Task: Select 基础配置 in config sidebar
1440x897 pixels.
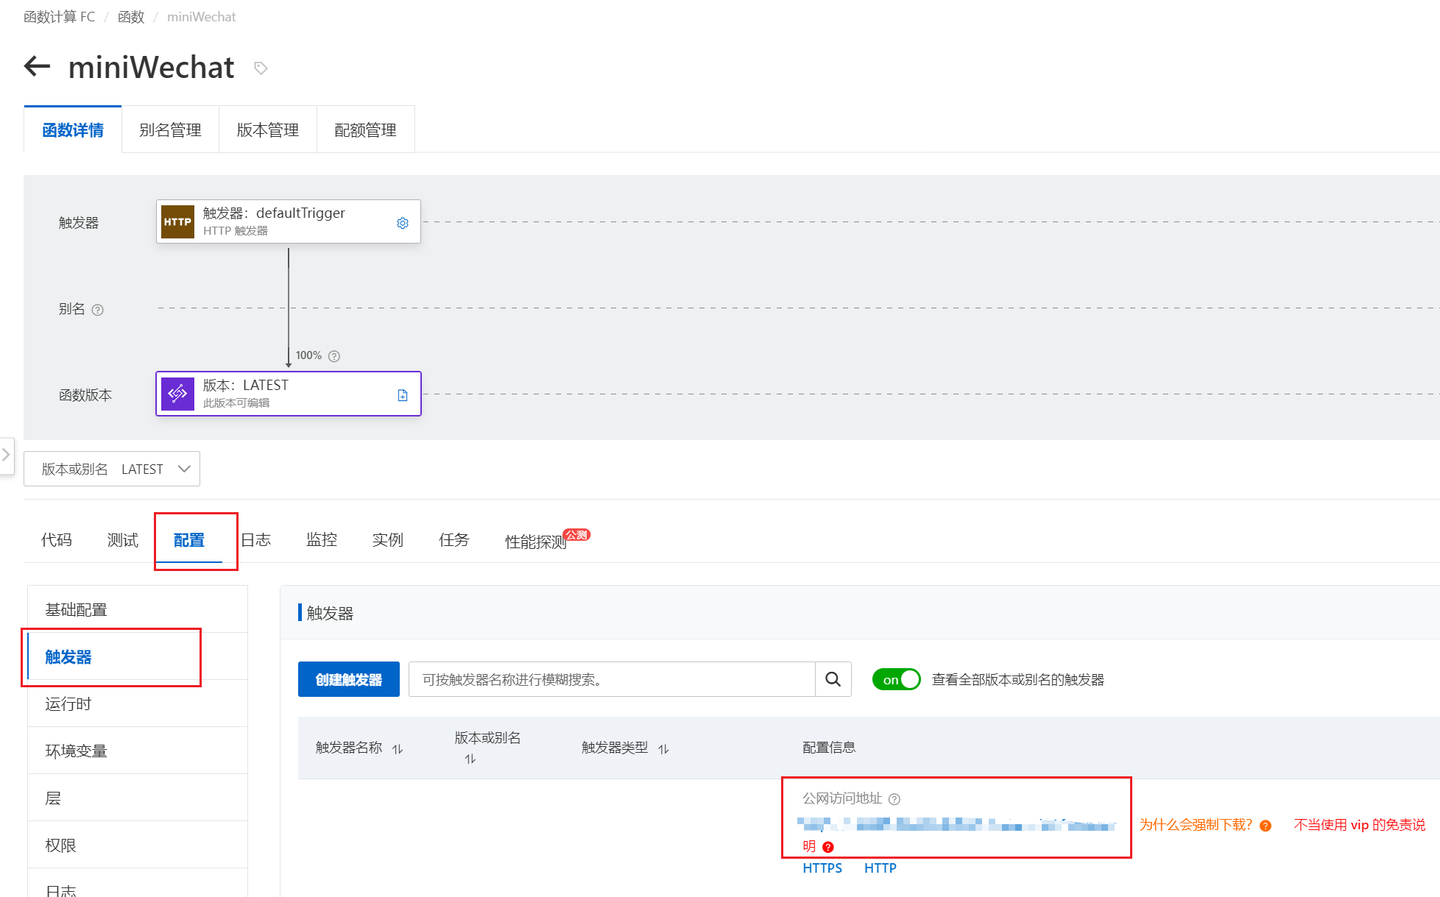Action: click(138, 609)
